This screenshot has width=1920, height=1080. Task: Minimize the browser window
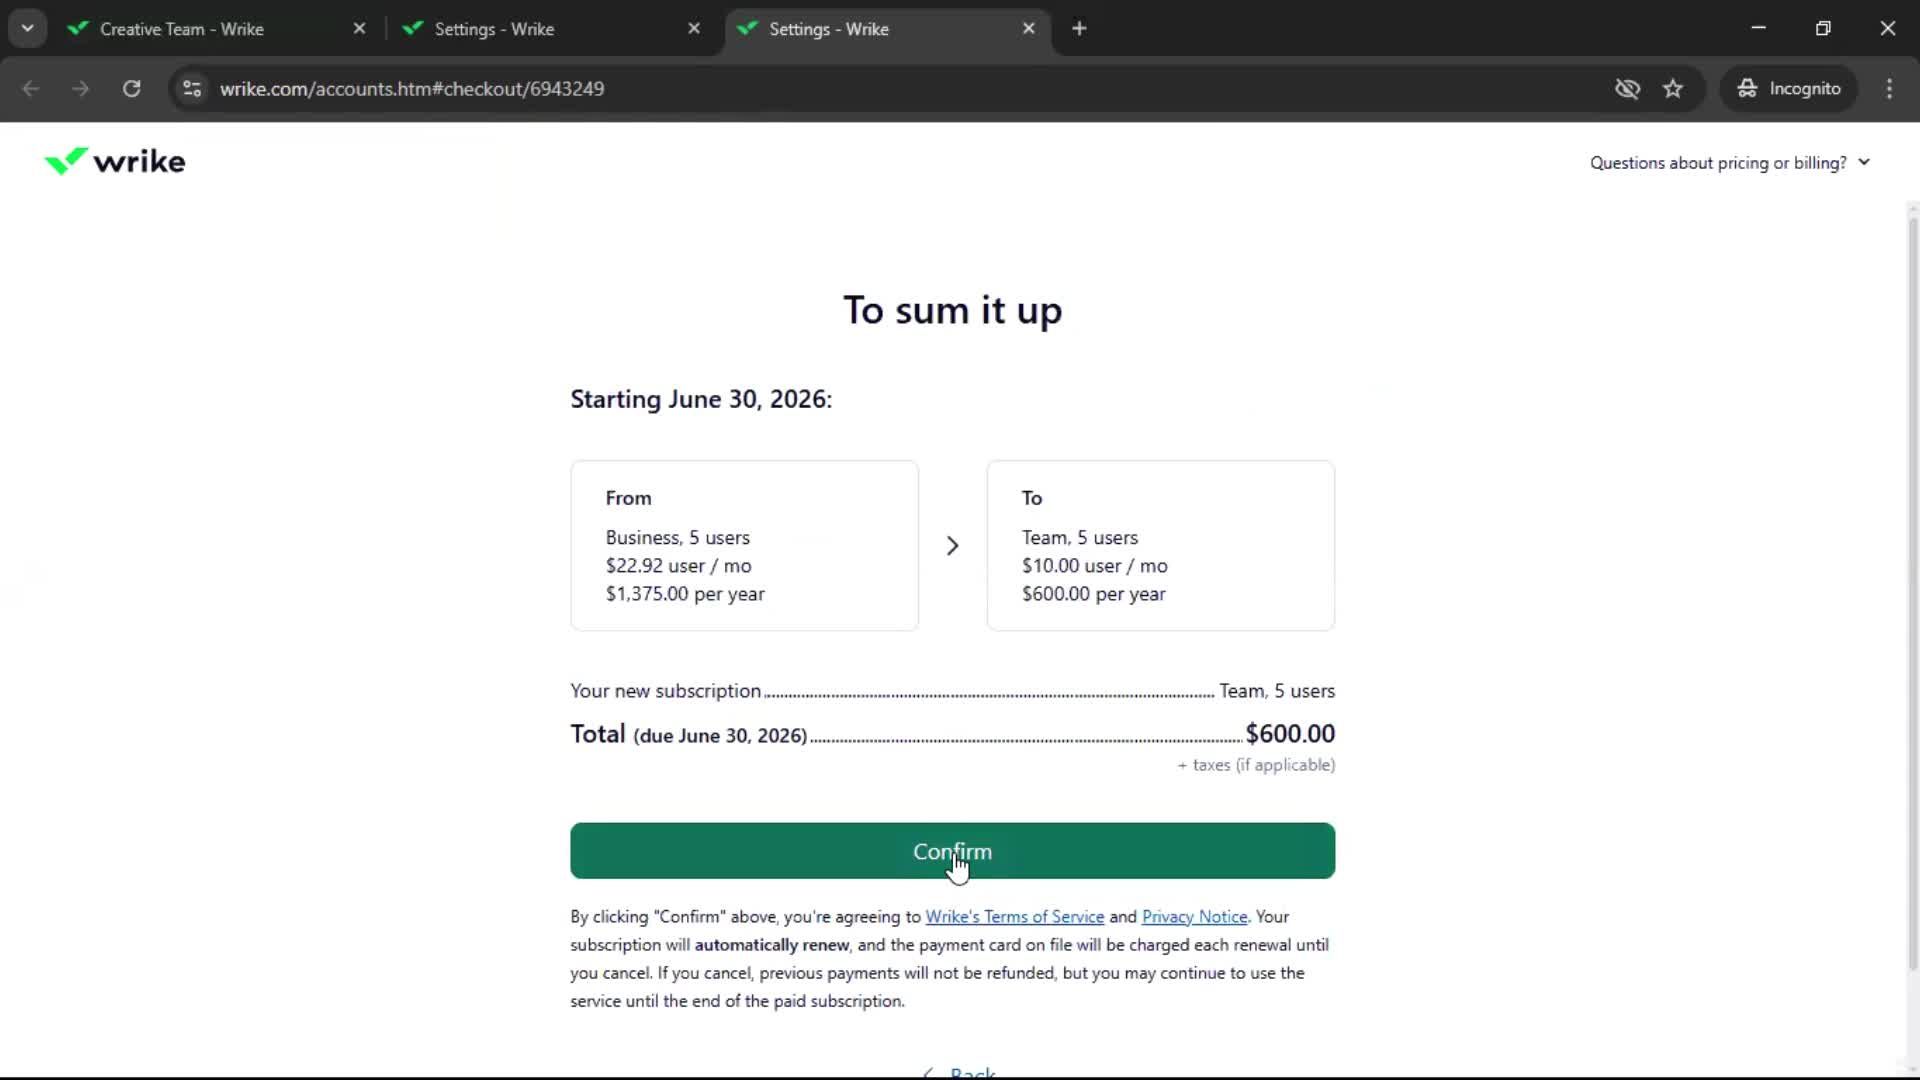pos(1758,28)
